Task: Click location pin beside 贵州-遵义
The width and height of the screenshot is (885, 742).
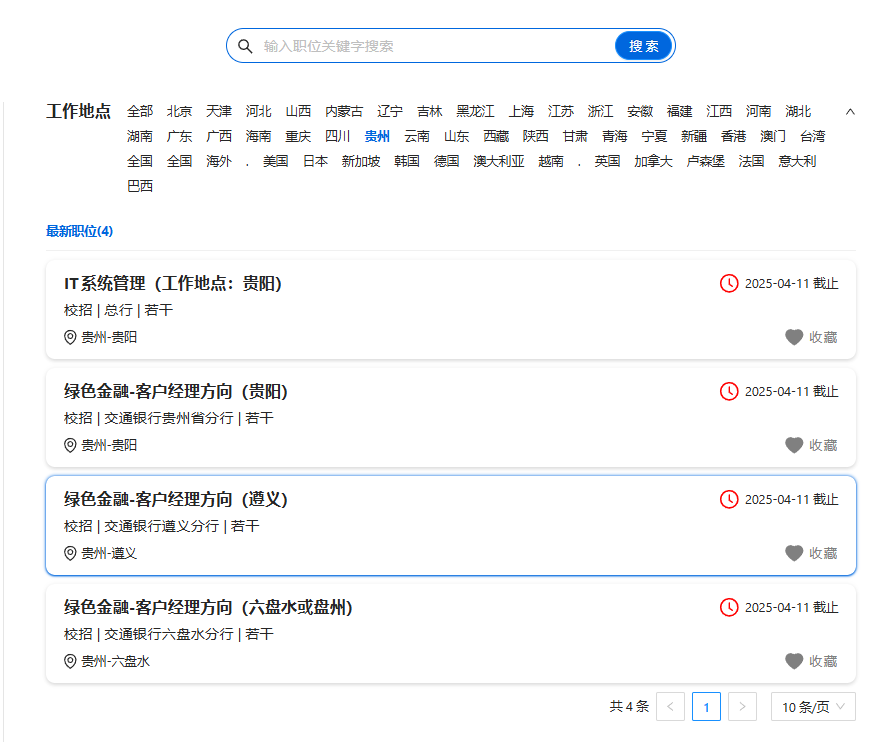Action: (x=70, y=554)
